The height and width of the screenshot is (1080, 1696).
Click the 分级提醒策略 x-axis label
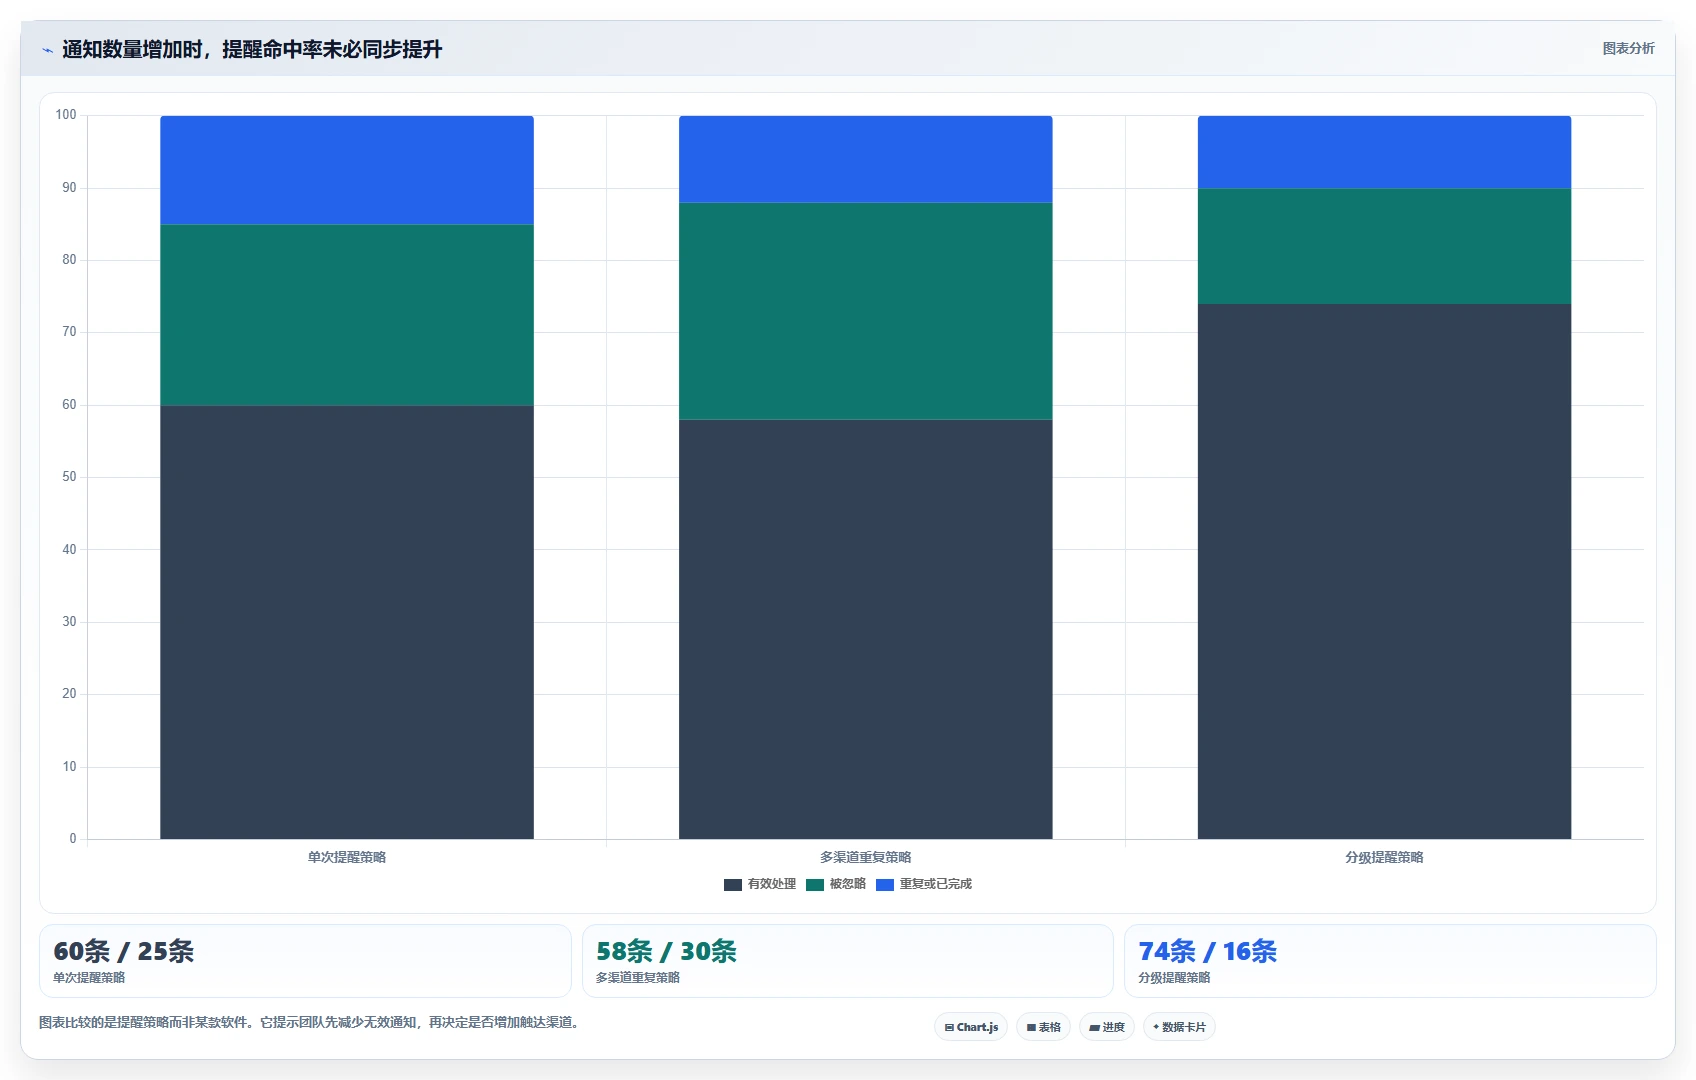1385,857
